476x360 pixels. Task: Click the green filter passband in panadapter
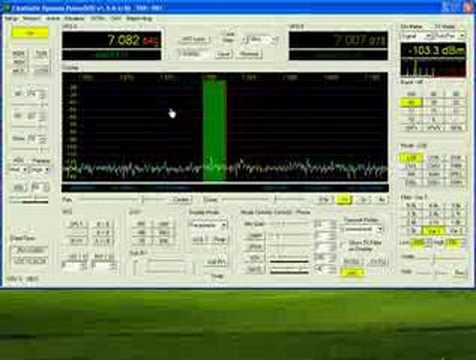(x=214, y=130)
